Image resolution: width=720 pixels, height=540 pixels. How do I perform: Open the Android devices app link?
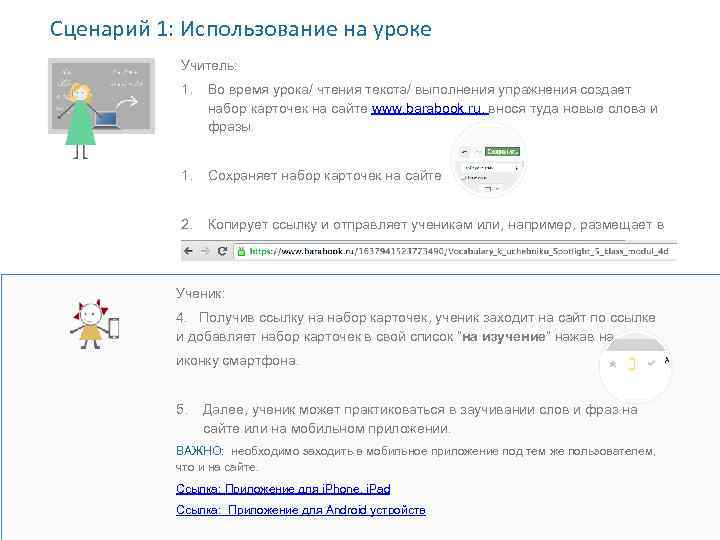tap(301, 510)
